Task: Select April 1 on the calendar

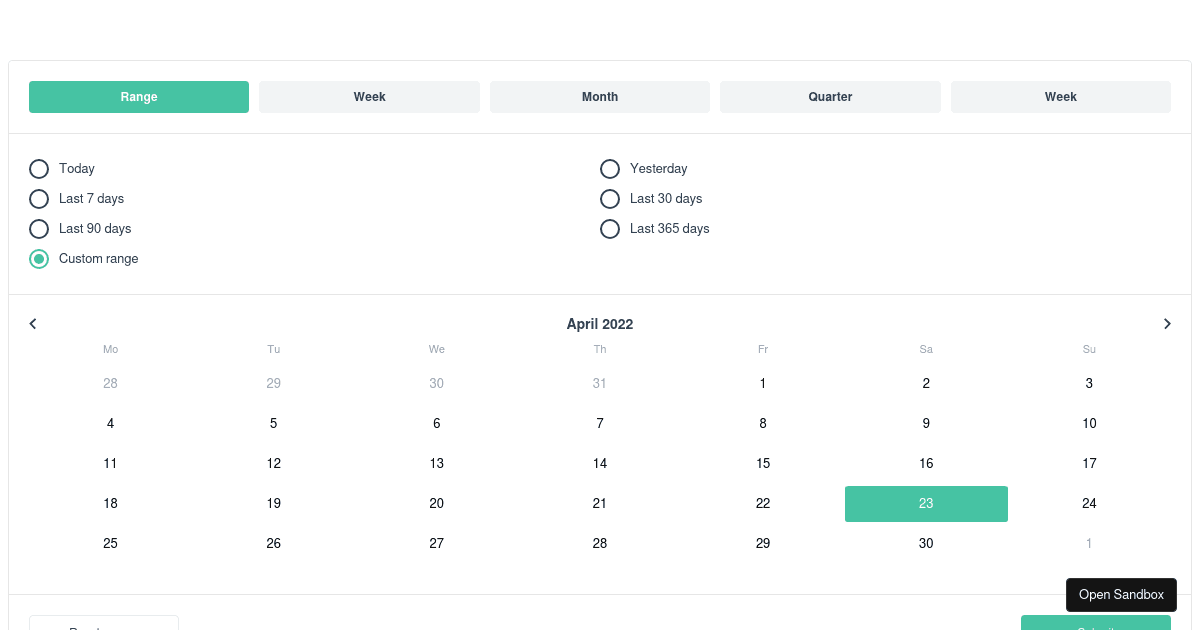Action: pyautogui.click(x=763, y=383)
